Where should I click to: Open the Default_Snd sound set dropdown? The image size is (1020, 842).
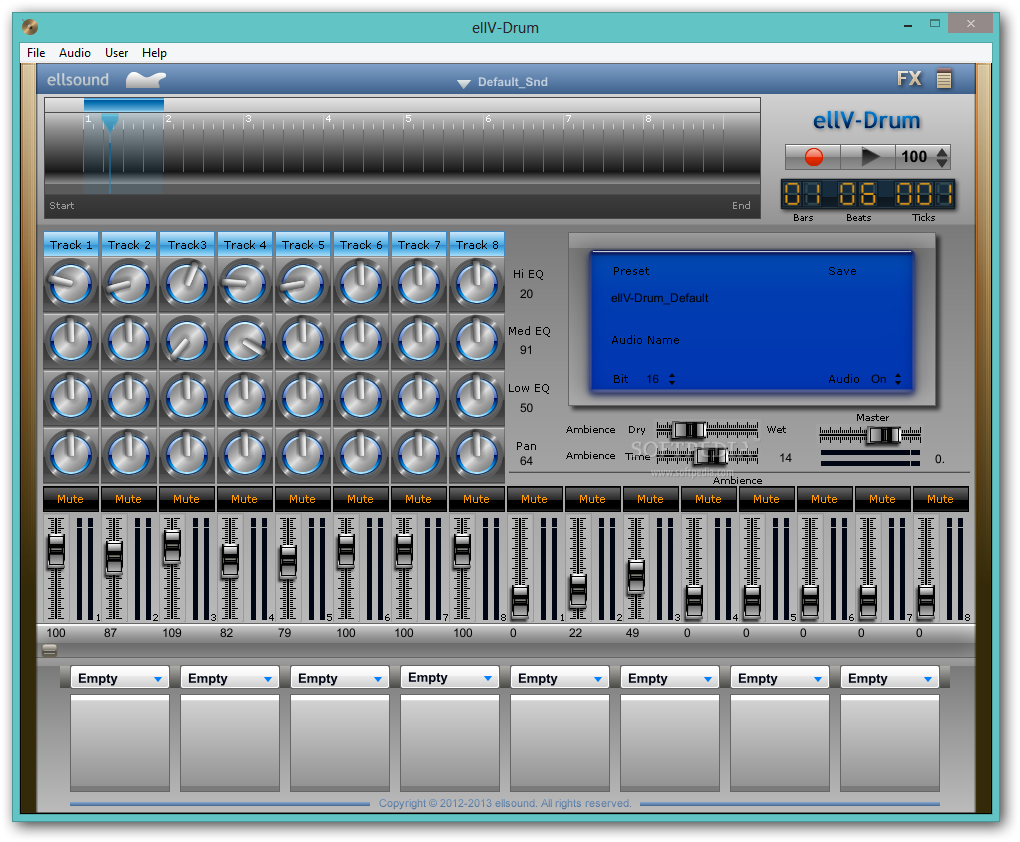[503, 82]
